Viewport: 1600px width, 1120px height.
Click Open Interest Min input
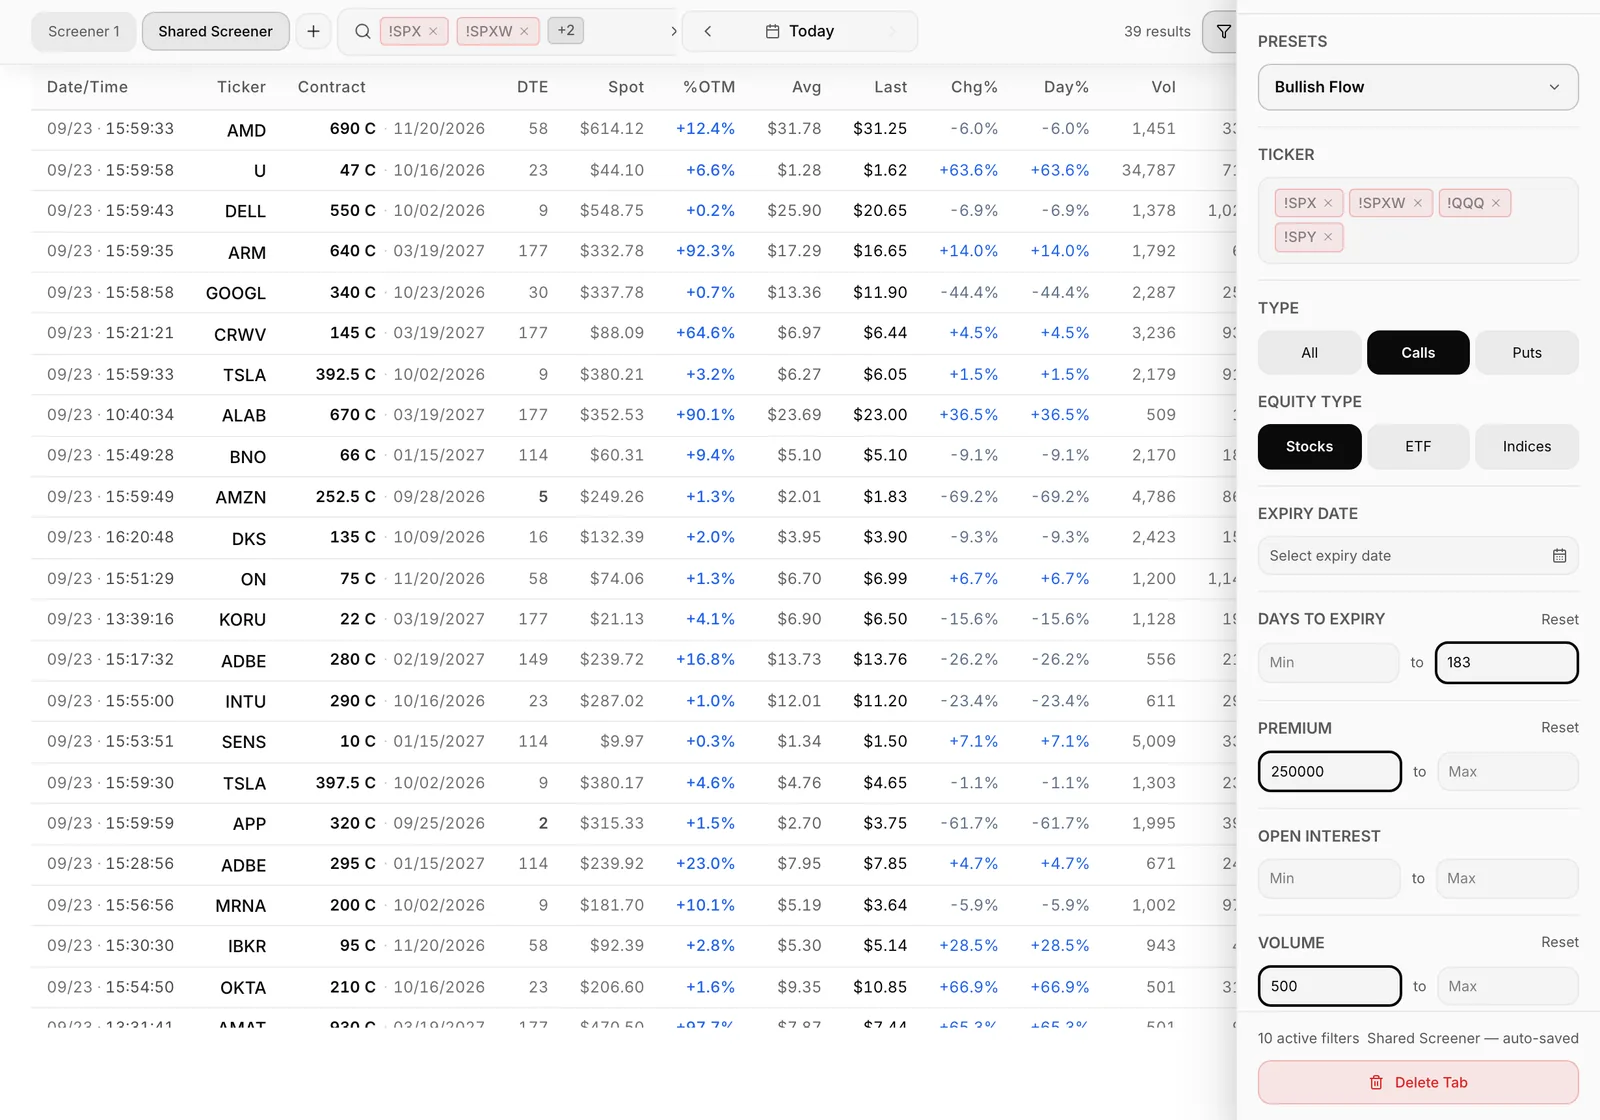point(1328,879)
